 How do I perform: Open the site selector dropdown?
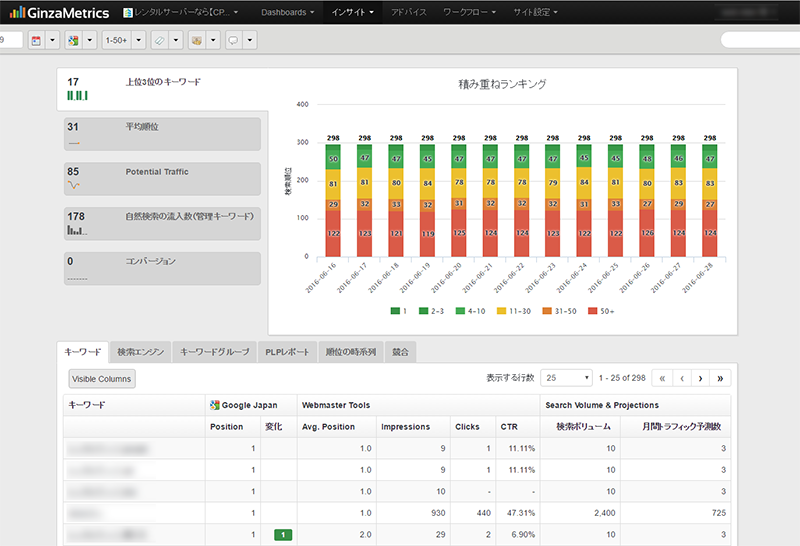181,12
